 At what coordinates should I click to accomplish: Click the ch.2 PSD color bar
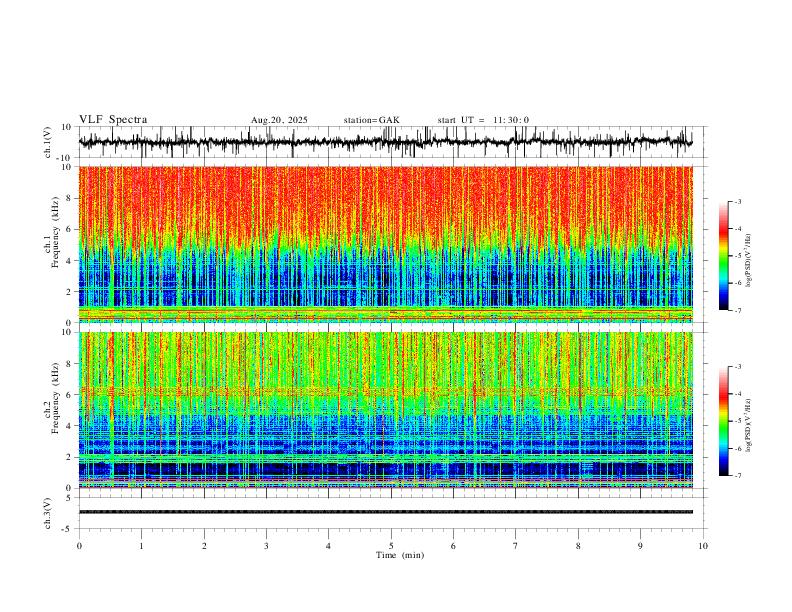coord(723,421)
